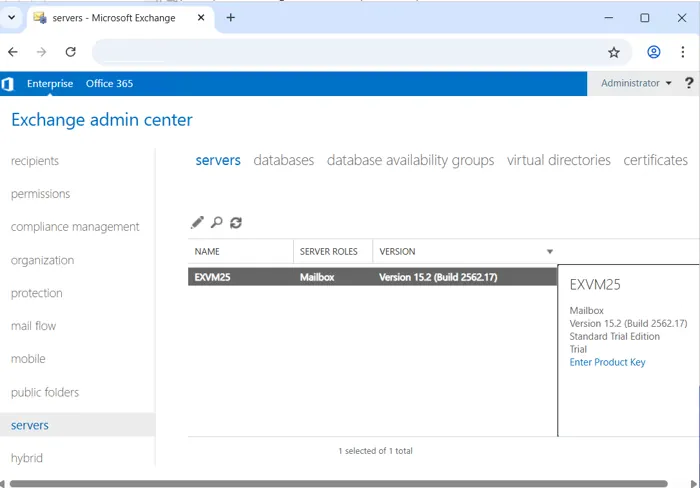Go to recipients in the left menu

click(35, 161)
